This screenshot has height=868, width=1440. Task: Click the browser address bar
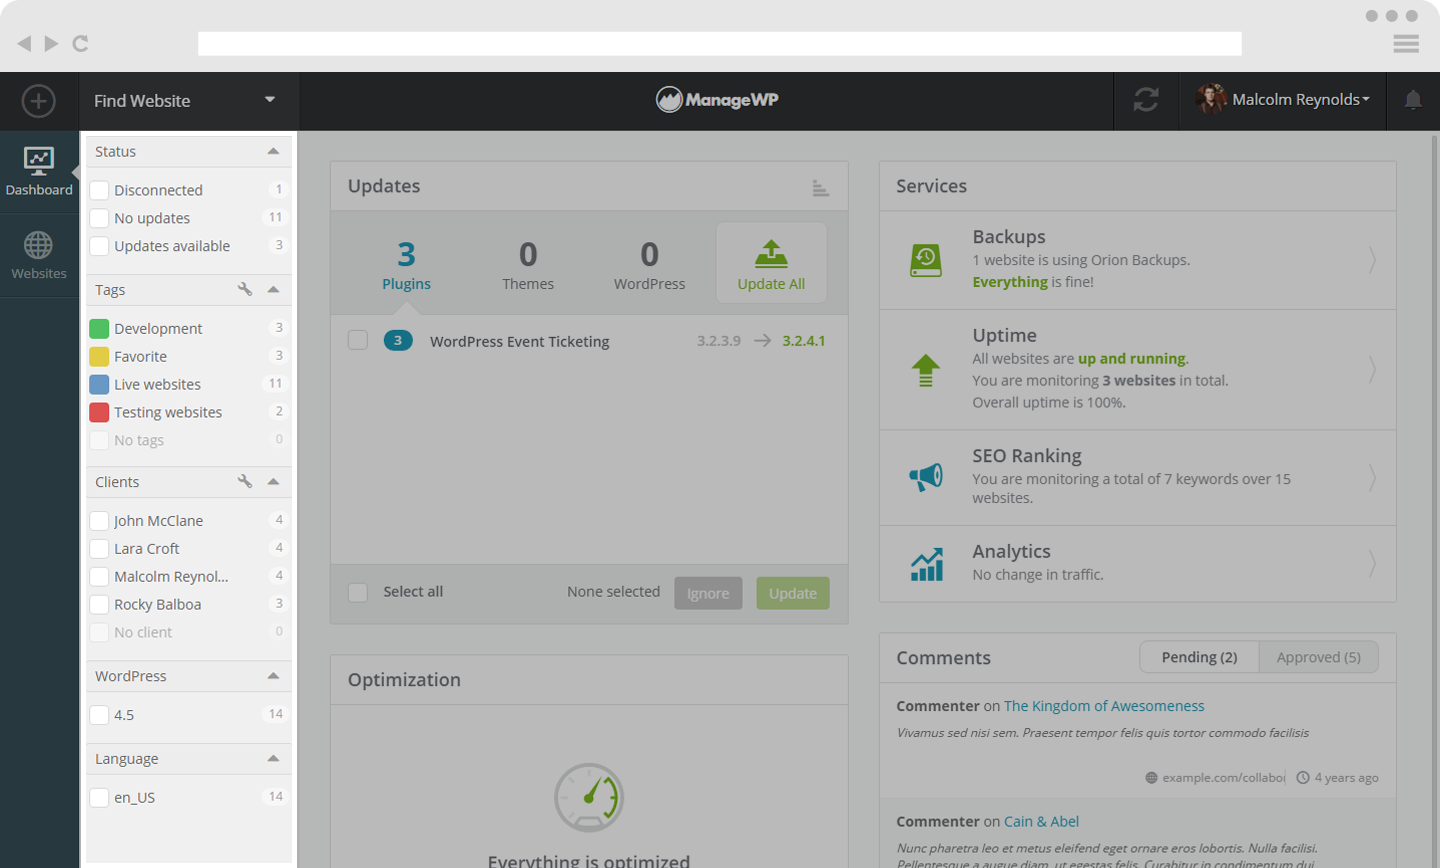tap(720, 43)
